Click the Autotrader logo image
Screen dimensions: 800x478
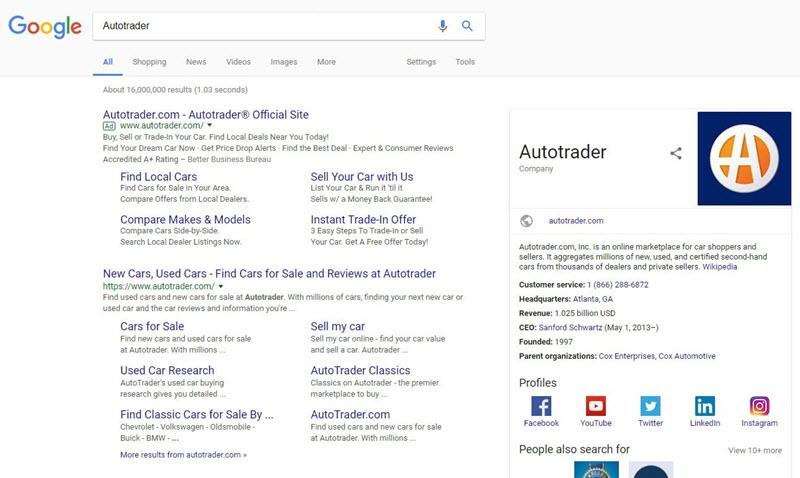click(744, 159)
